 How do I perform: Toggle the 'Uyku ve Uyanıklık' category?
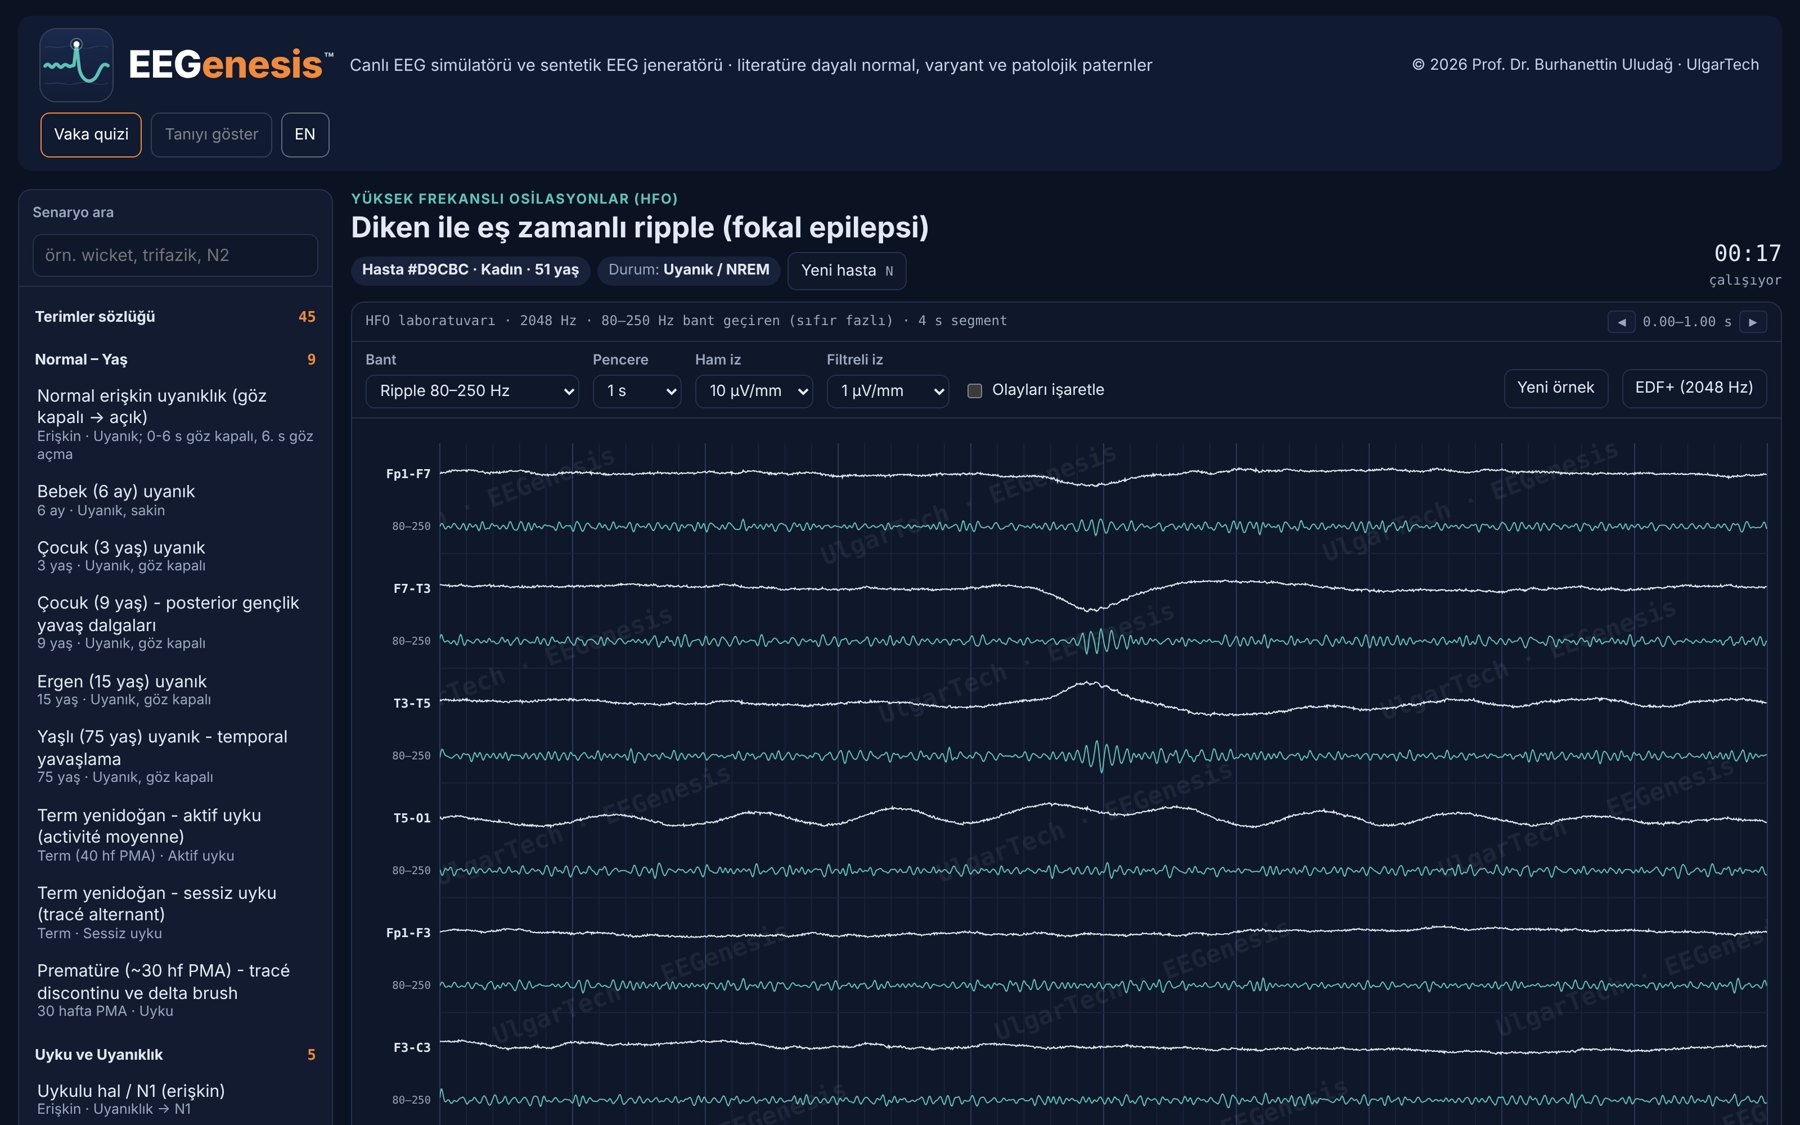point(175,1055)
